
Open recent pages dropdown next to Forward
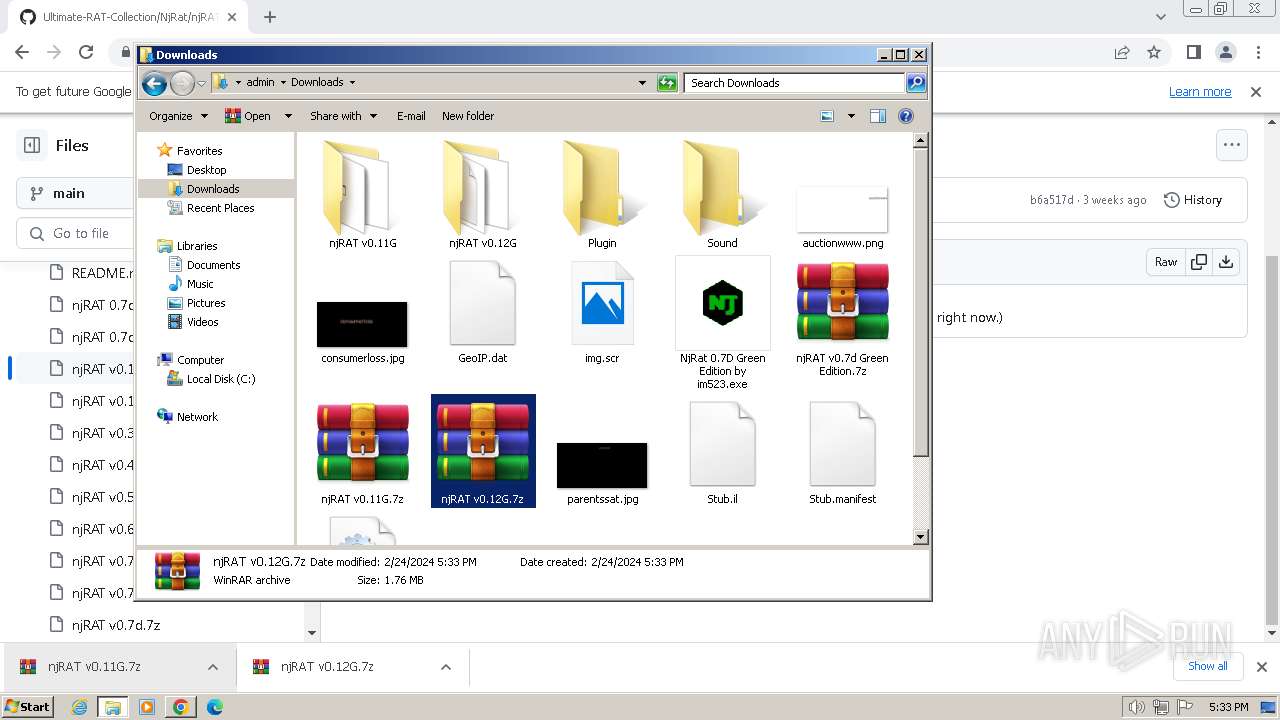click(x=202, y=83)
